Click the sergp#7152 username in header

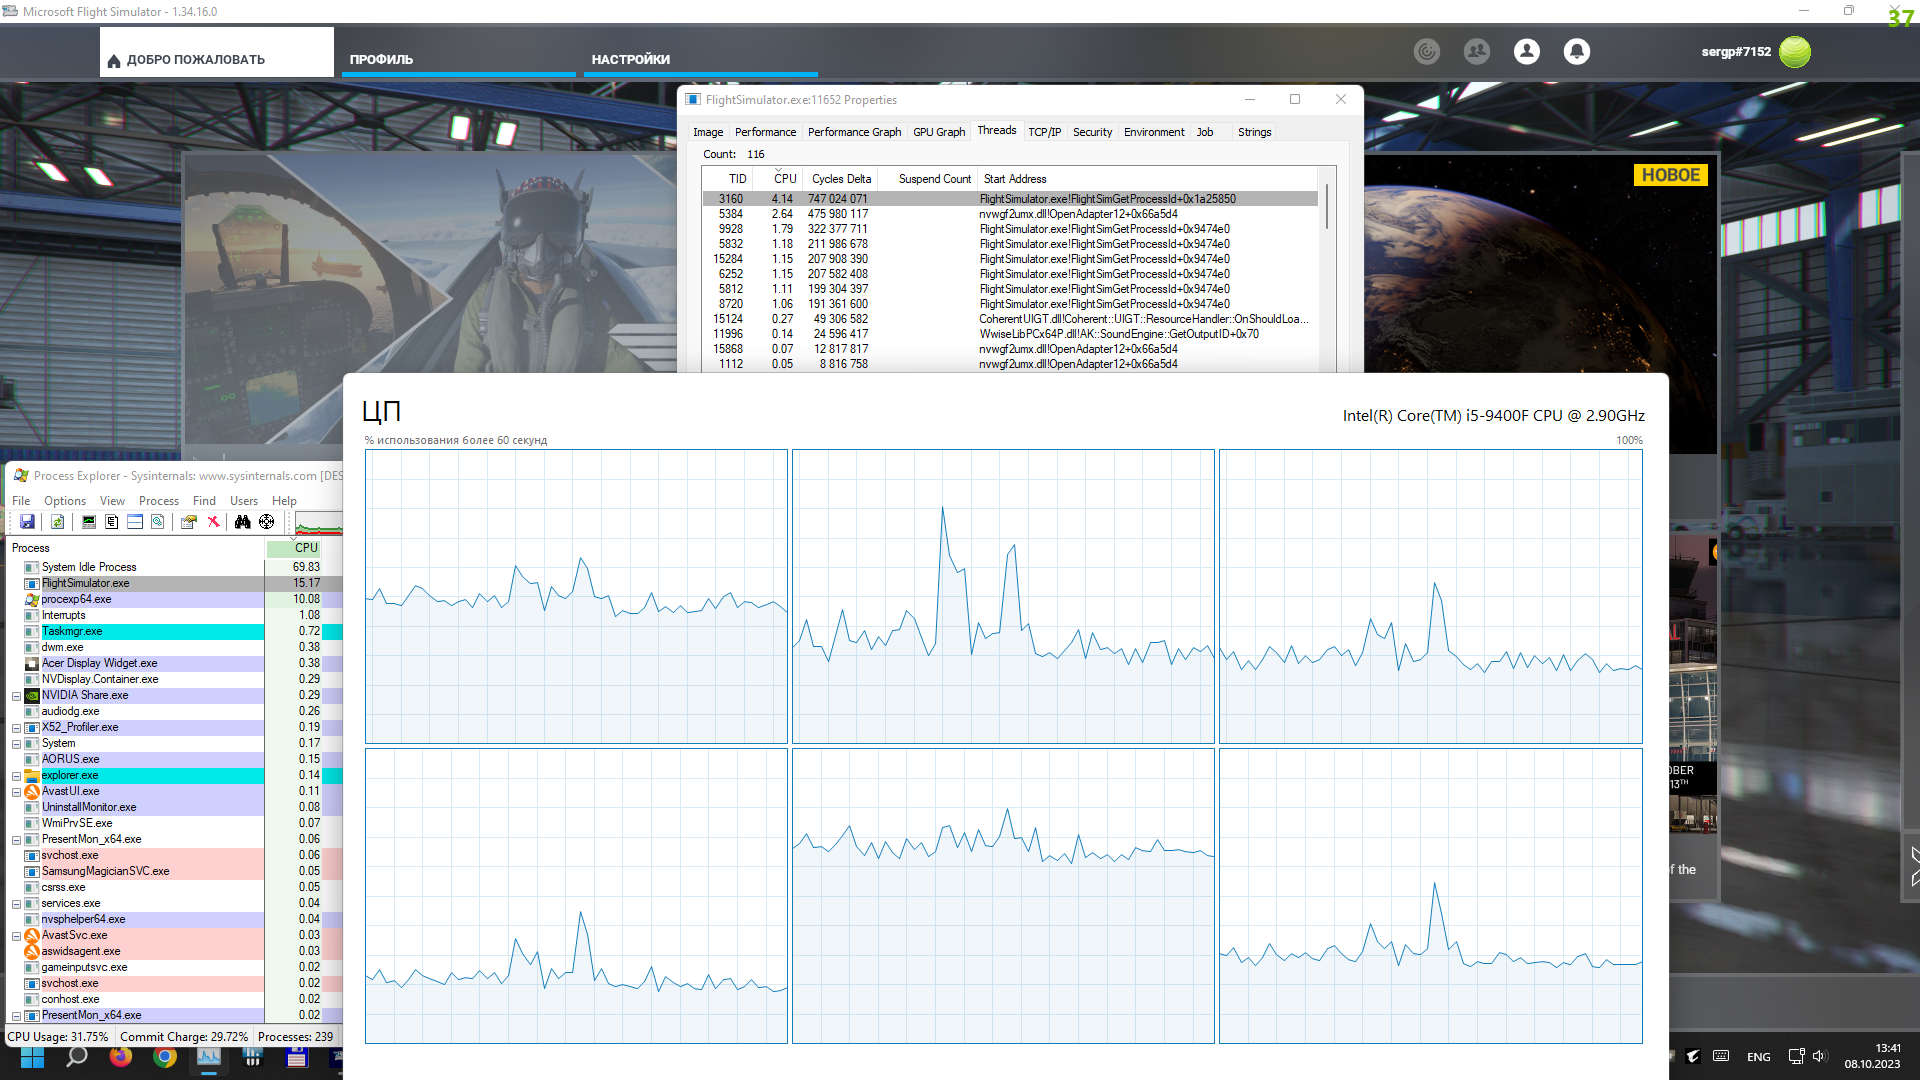pyautogui.click(x=1736, y=51)
